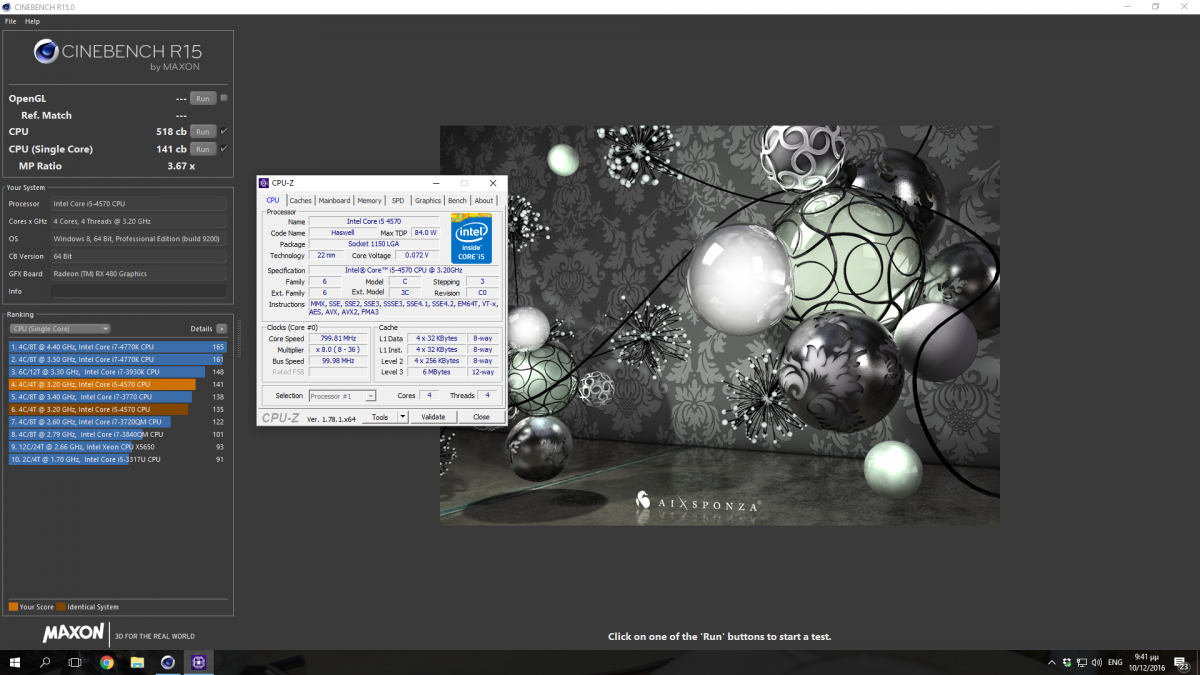Open the File menu
Screen dimensions: 1200x675
(x=10, y=21)
